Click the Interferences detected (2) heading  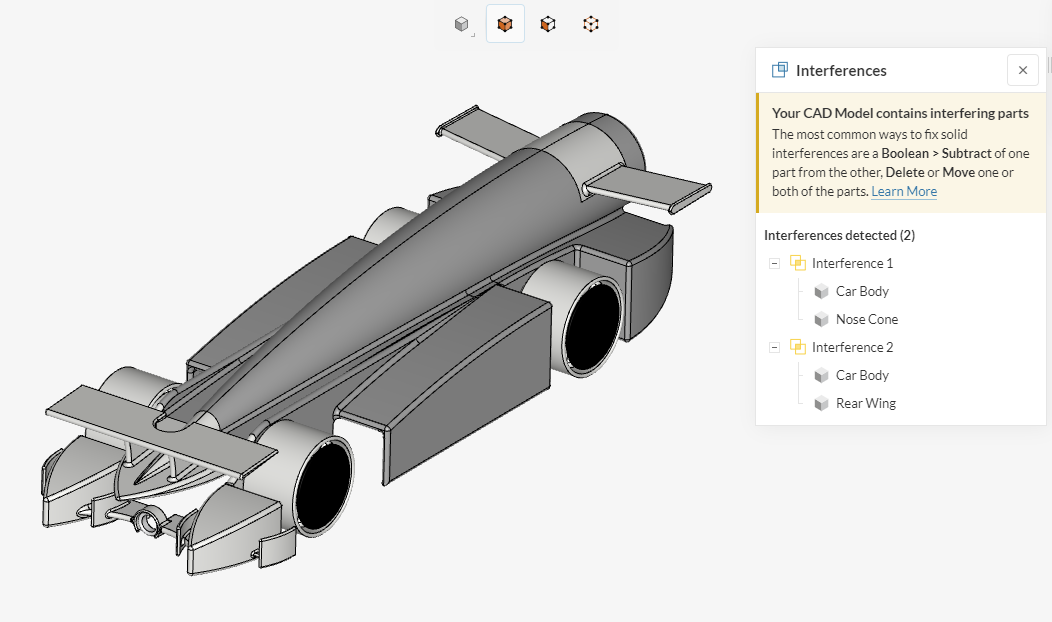point(839,235)
